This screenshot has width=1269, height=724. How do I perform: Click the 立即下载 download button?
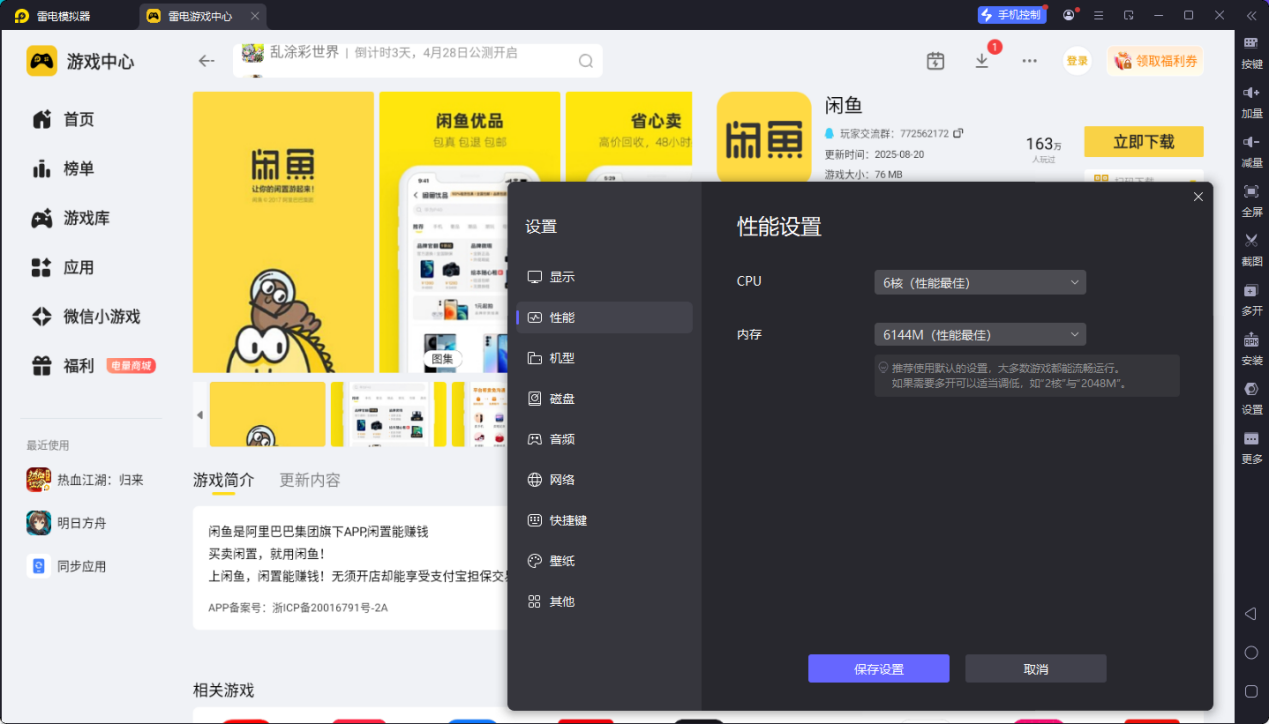click(x=1143, y=142)
